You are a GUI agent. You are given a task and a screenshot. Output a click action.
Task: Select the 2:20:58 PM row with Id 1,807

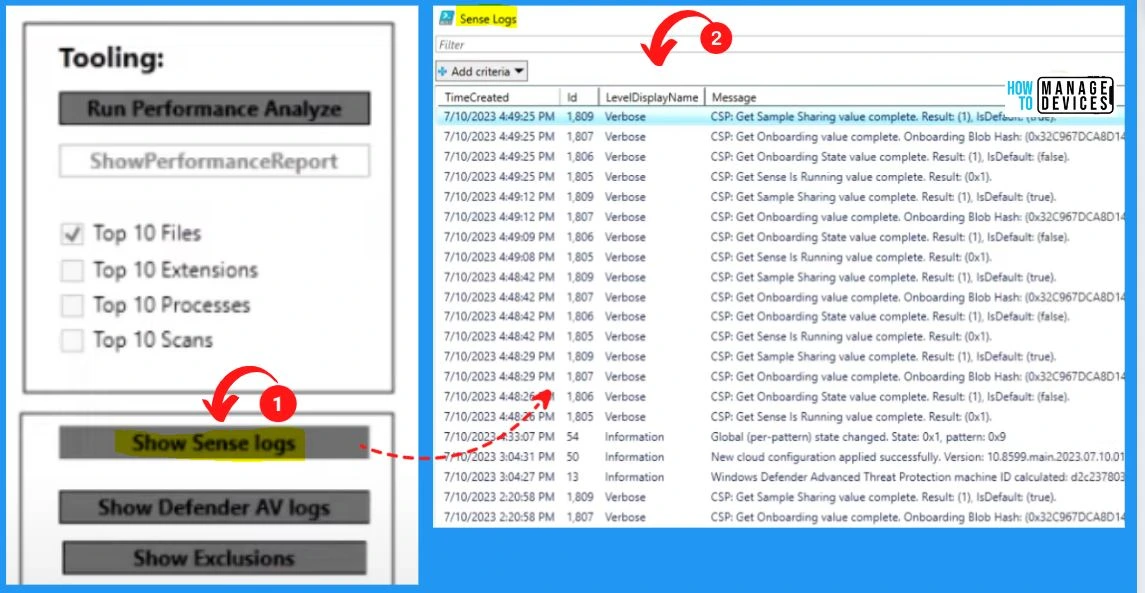pos(781,517)
